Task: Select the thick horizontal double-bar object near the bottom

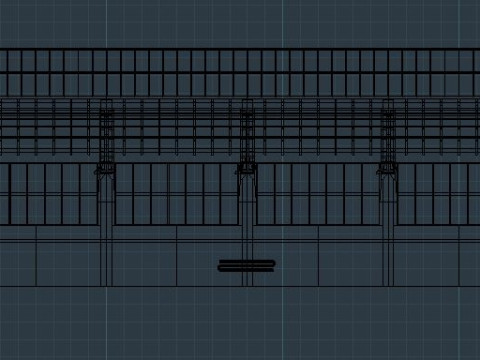Action: (x=246, y=266)
